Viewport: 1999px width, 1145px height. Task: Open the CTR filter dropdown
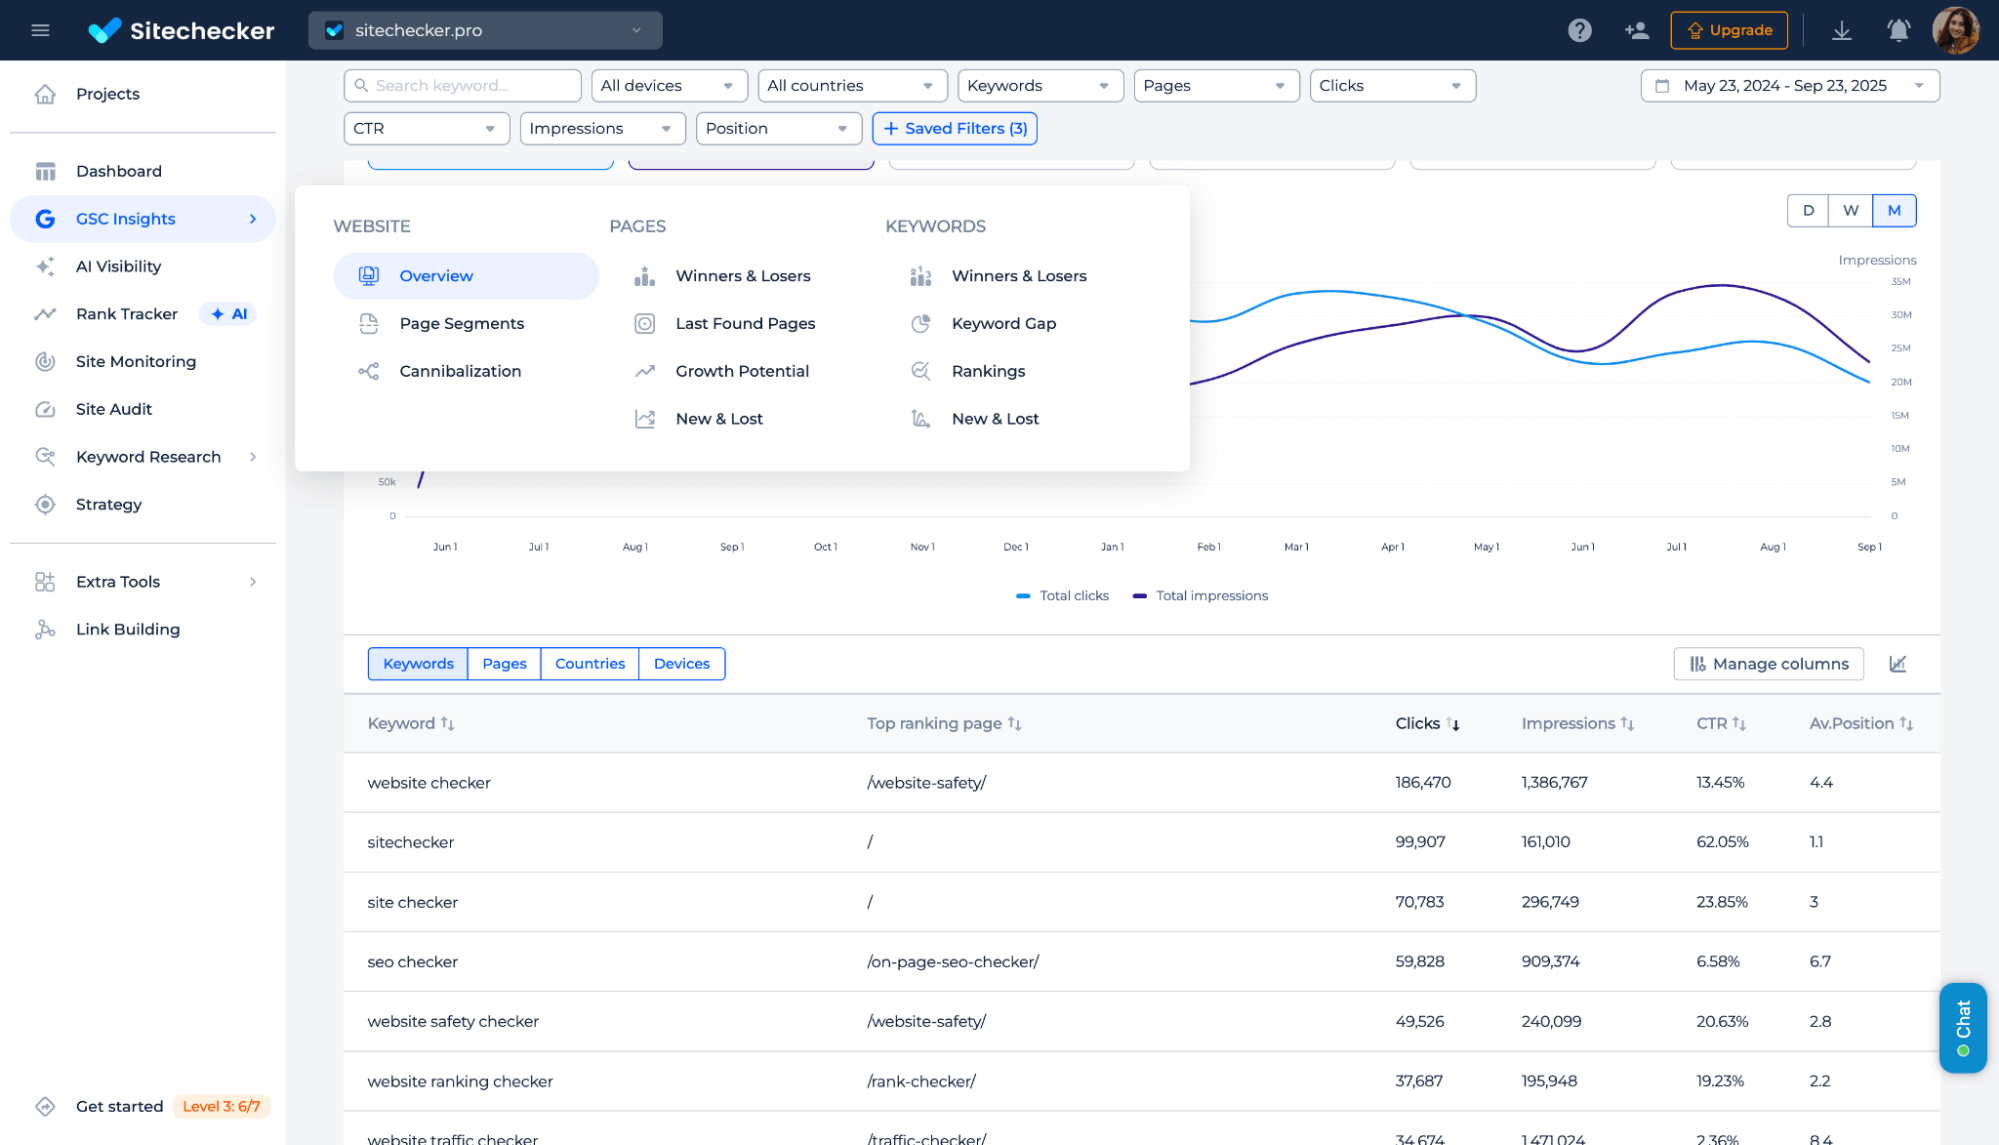(426, 128)
